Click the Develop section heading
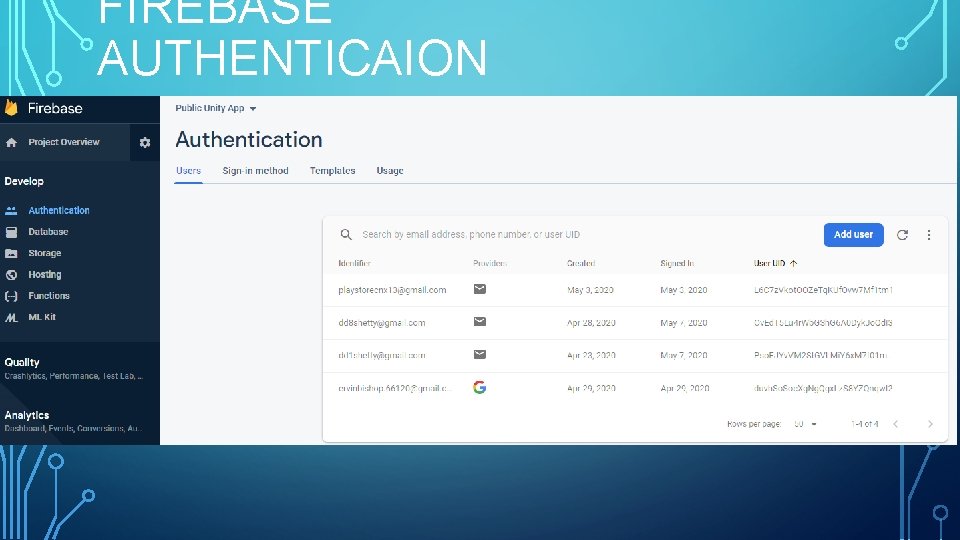The height and width of the screenshot is (540, 960). pyautogui.click(x=24, y=181)
